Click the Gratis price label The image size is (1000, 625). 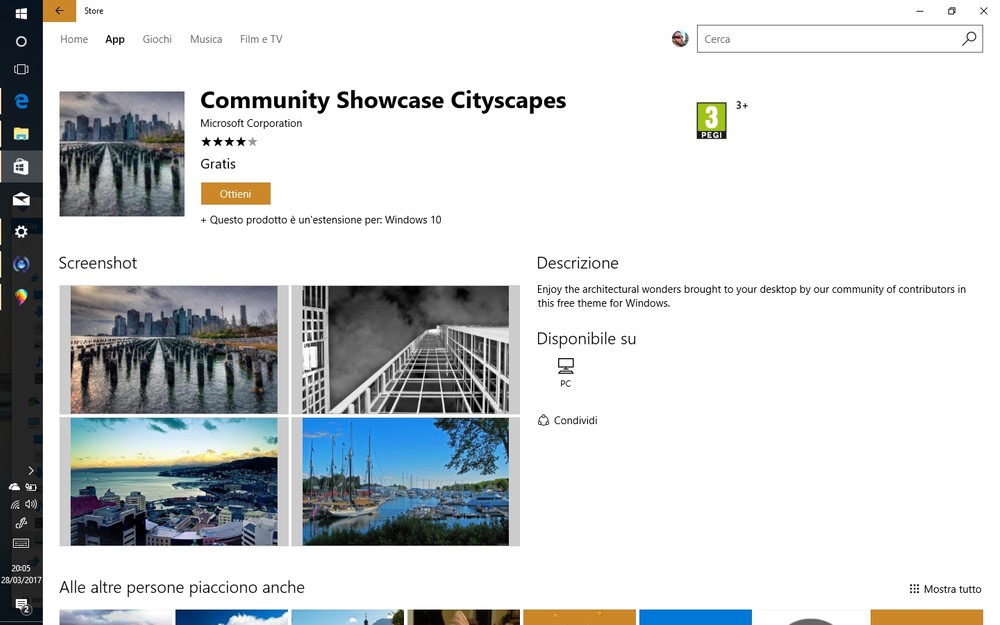(218, 164)
